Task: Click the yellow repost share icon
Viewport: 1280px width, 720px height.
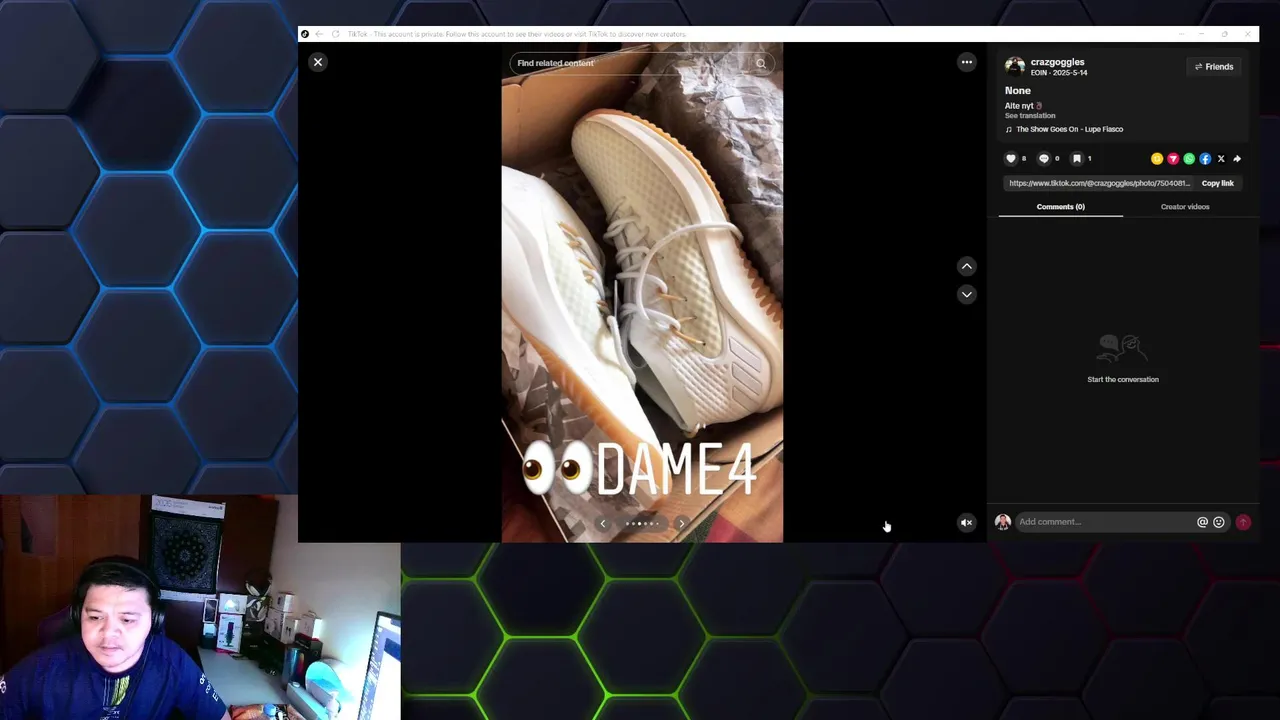Action: click(1157, 159)
